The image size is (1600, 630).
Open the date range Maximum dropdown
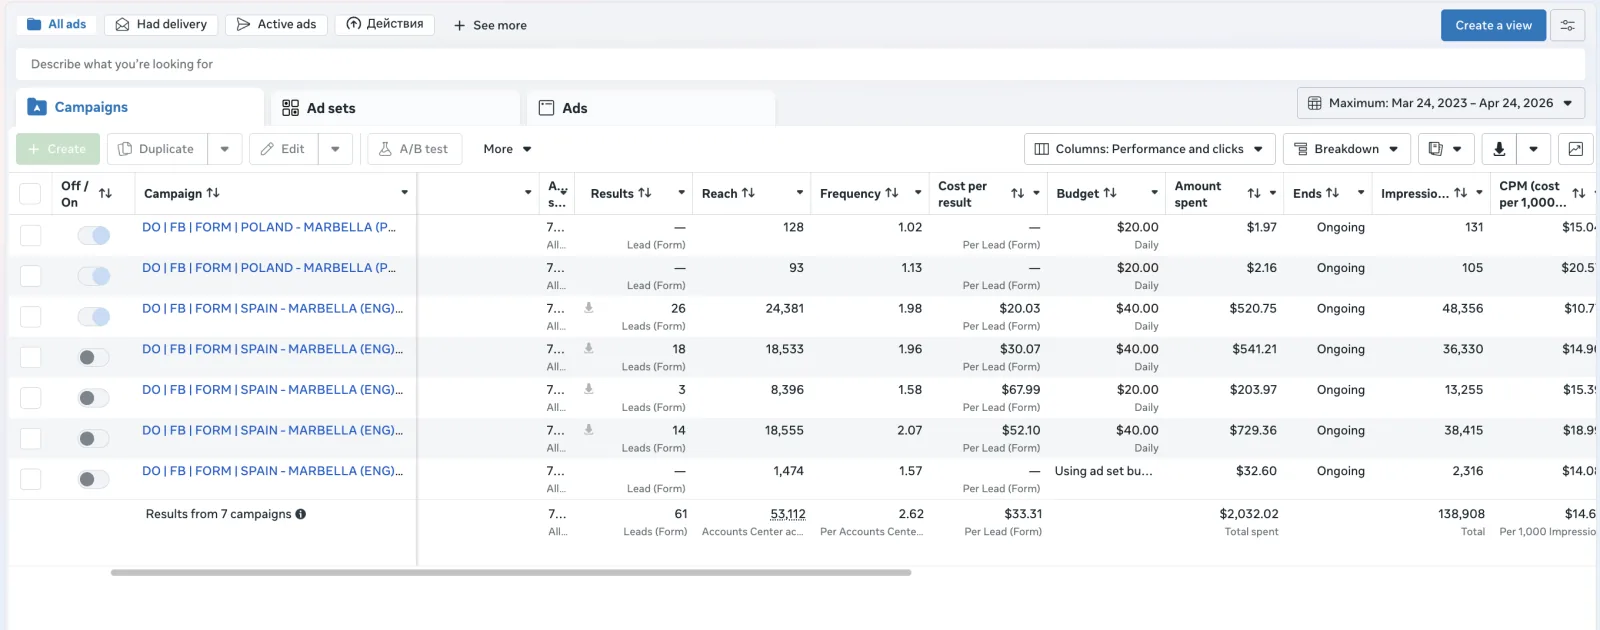click(1440, 103)
